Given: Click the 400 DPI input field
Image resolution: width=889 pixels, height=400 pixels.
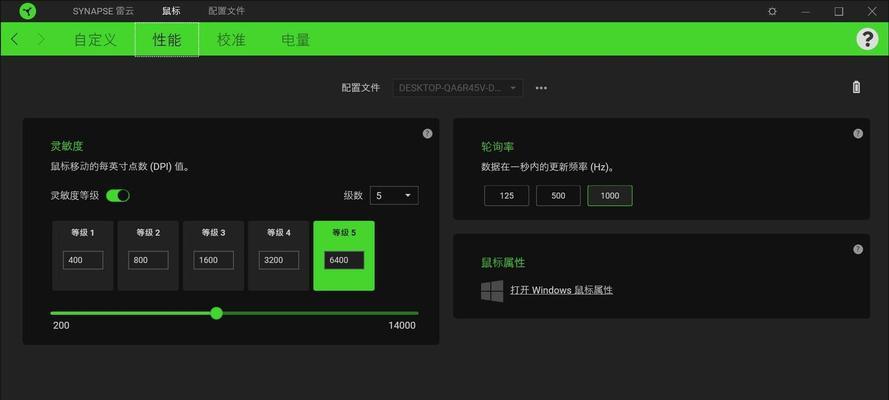Looking at the screenshot, I should [83, 261].
